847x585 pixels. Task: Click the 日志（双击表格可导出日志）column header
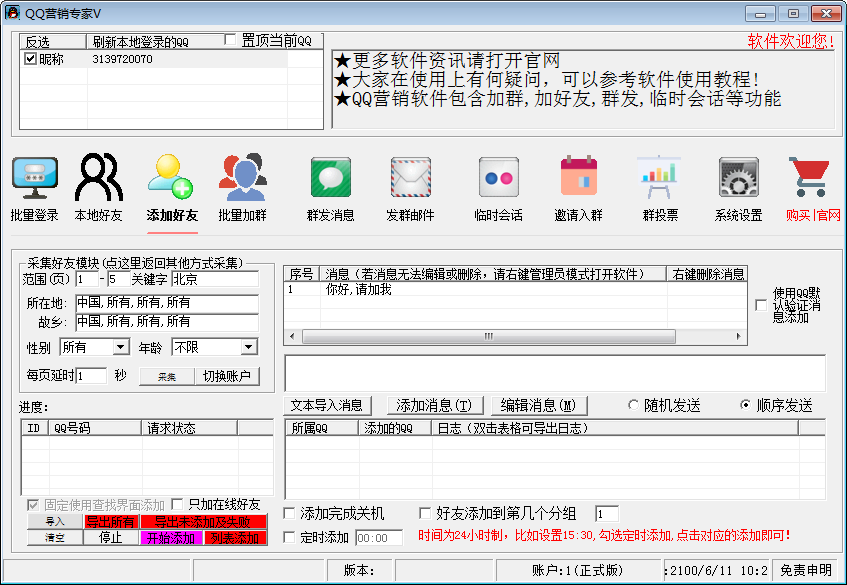(x=615, y=428)
